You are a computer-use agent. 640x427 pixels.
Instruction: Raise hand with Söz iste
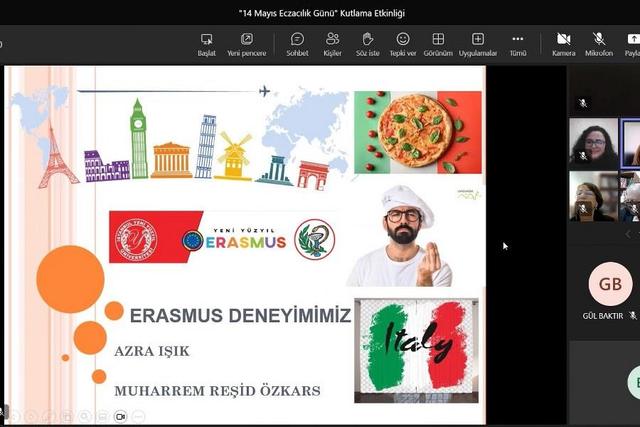367,44
